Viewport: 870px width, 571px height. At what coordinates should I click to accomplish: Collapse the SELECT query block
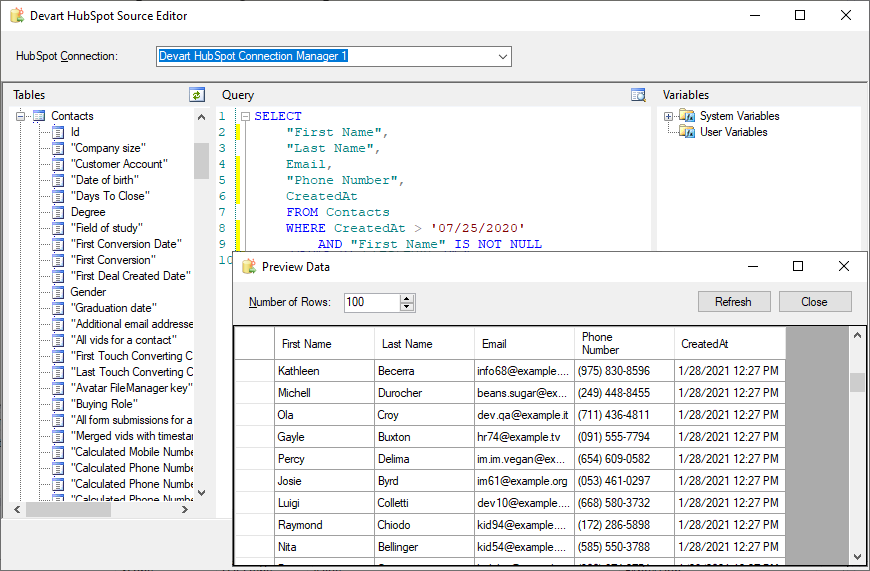click(245, 116)
